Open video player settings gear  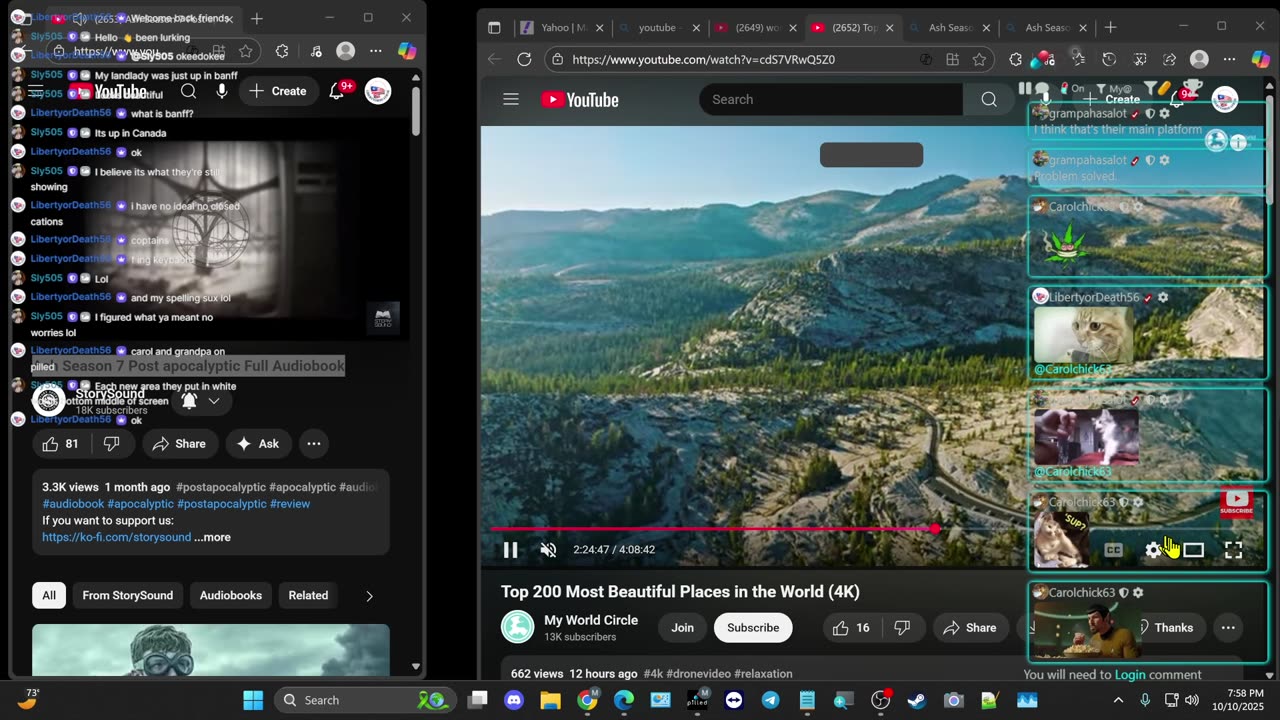click(x=1153, y=550)
